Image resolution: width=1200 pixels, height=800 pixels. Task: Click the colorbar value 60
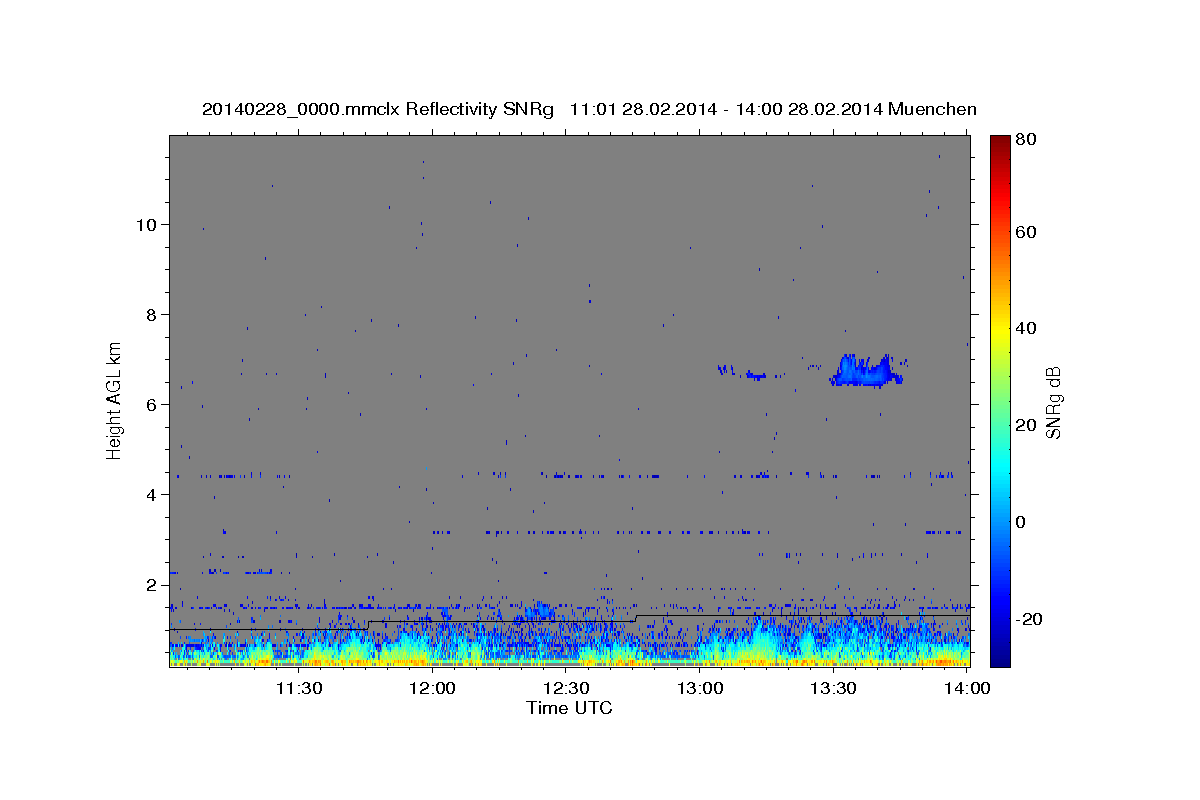point(1026,232)
